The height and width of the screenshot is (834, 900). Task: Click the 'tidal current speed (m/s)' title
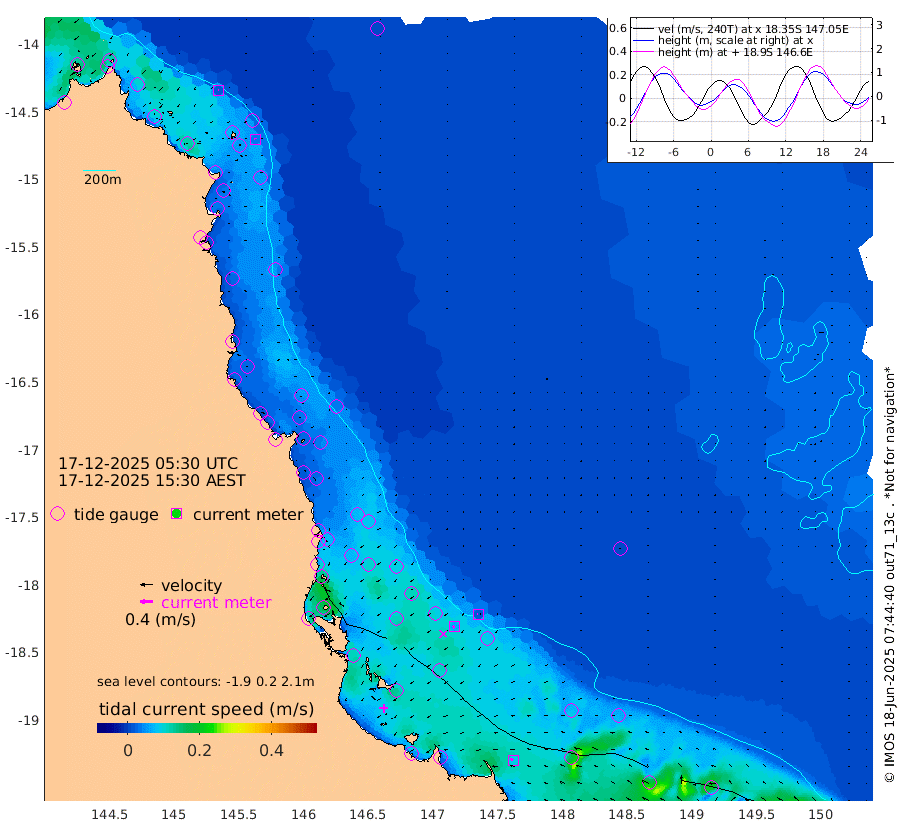point(207,709)
